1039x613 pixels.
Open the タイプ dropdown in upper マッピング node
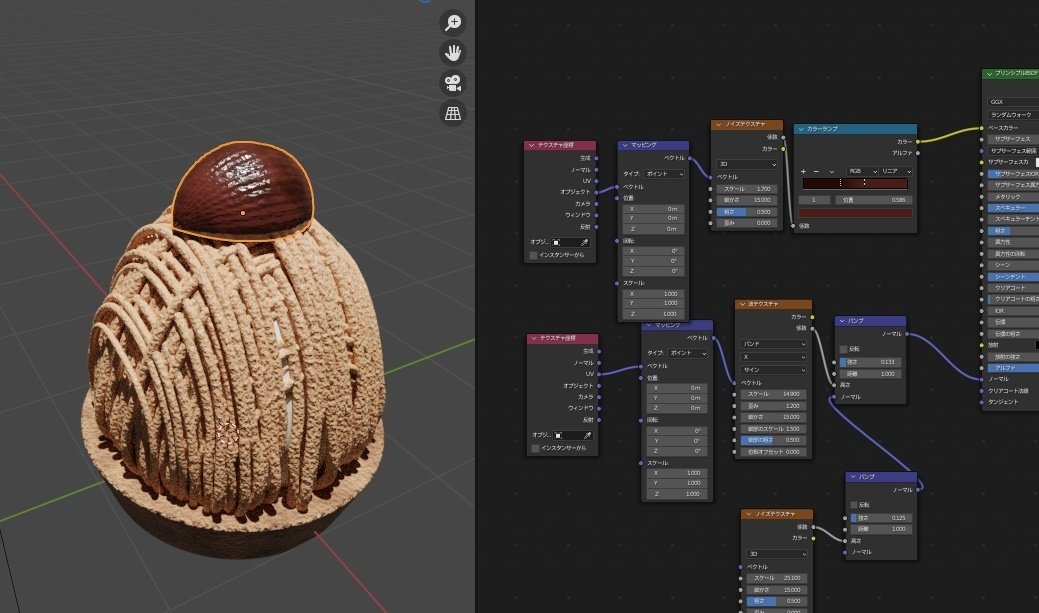[665, 174]
